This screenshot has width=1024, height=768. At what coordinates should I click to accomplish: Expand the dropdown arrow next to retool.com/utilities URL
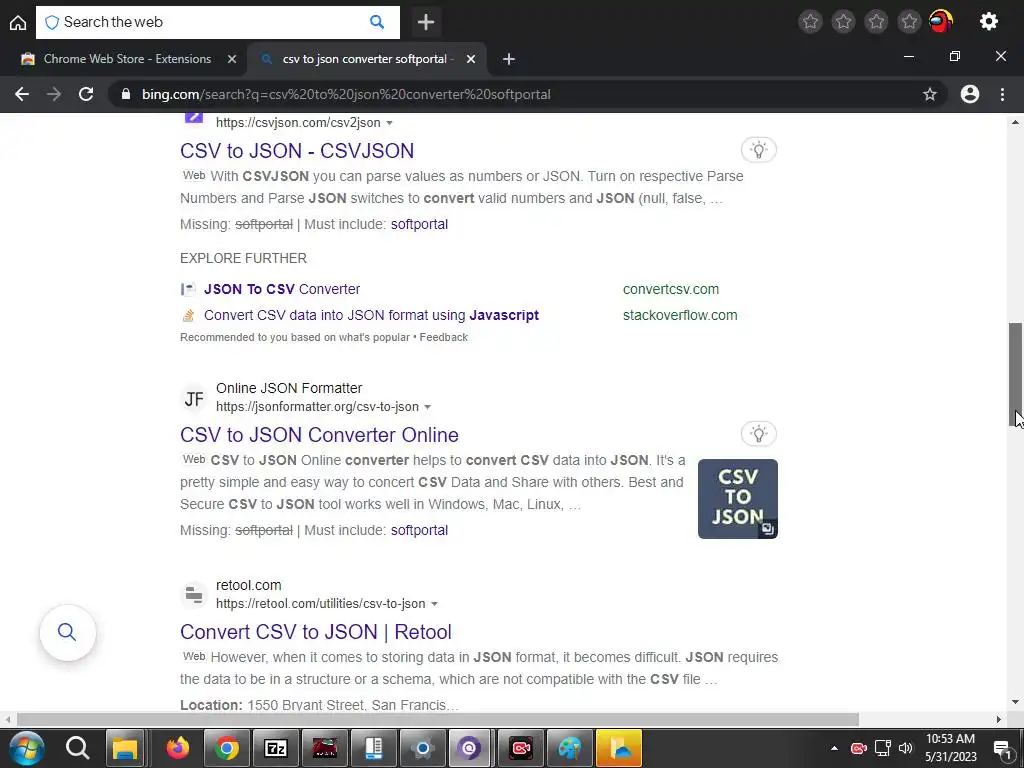(434, 604)
